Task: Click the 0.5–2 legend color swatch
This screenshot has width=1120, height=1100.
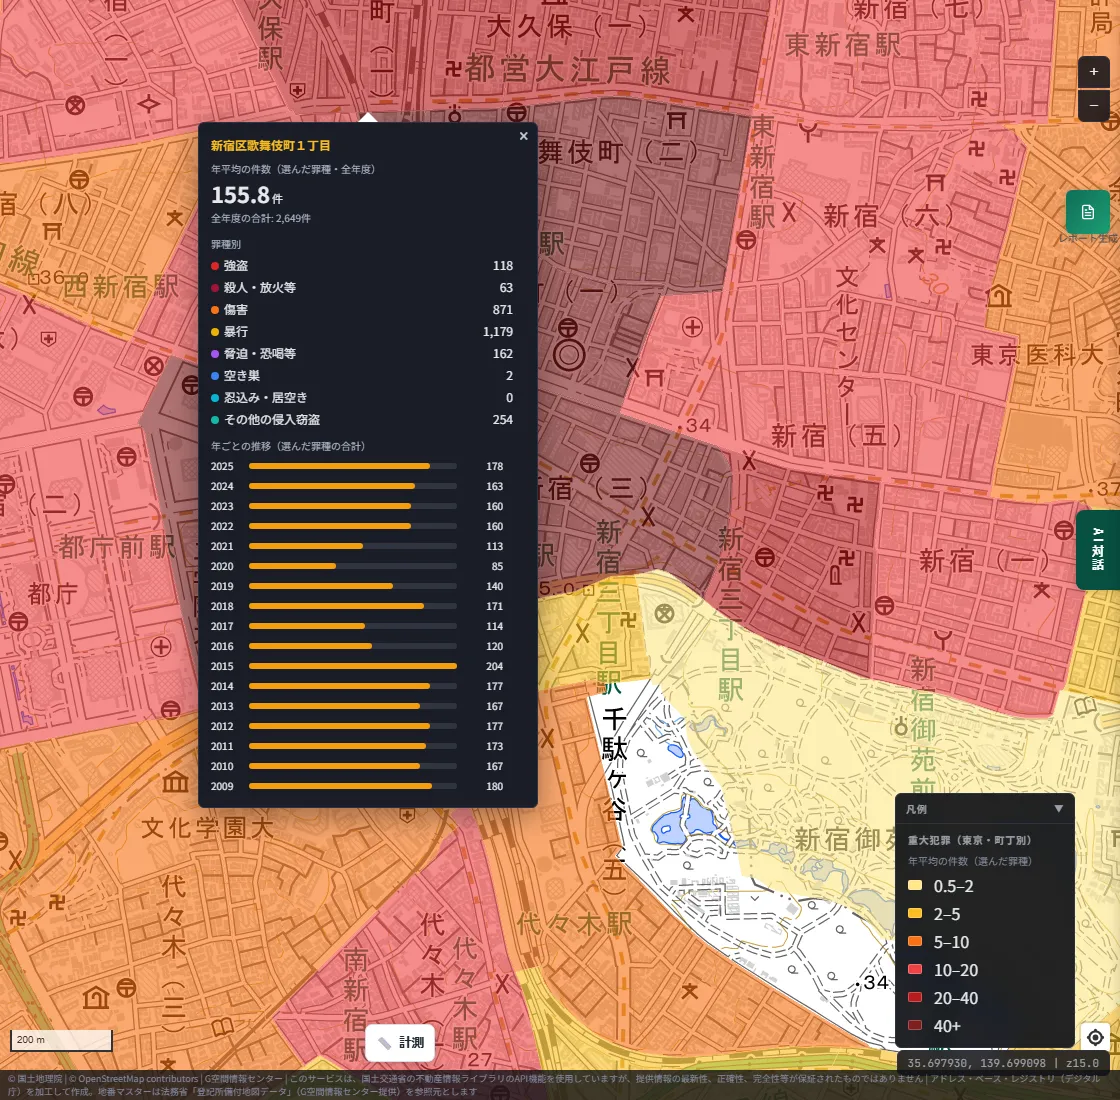Action: click(x=914, y=886)
